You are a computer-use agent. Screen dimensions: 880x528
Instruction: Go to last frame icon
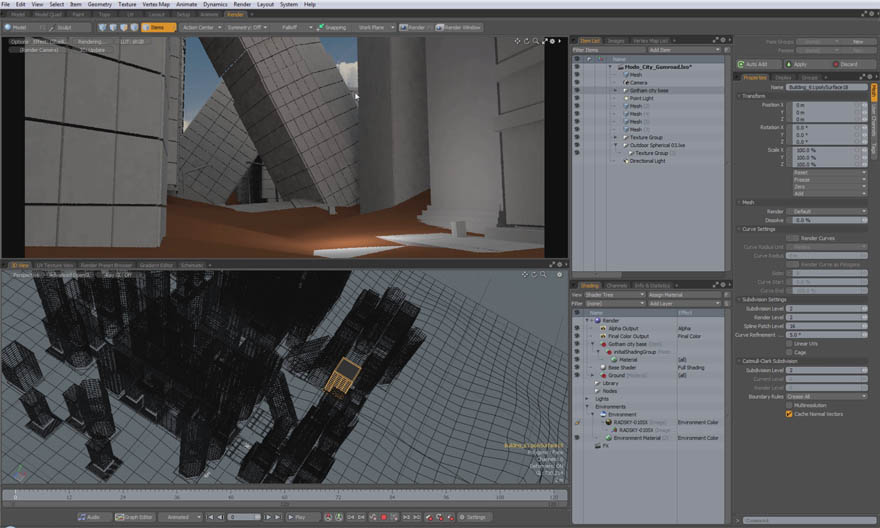click(278, 517)
